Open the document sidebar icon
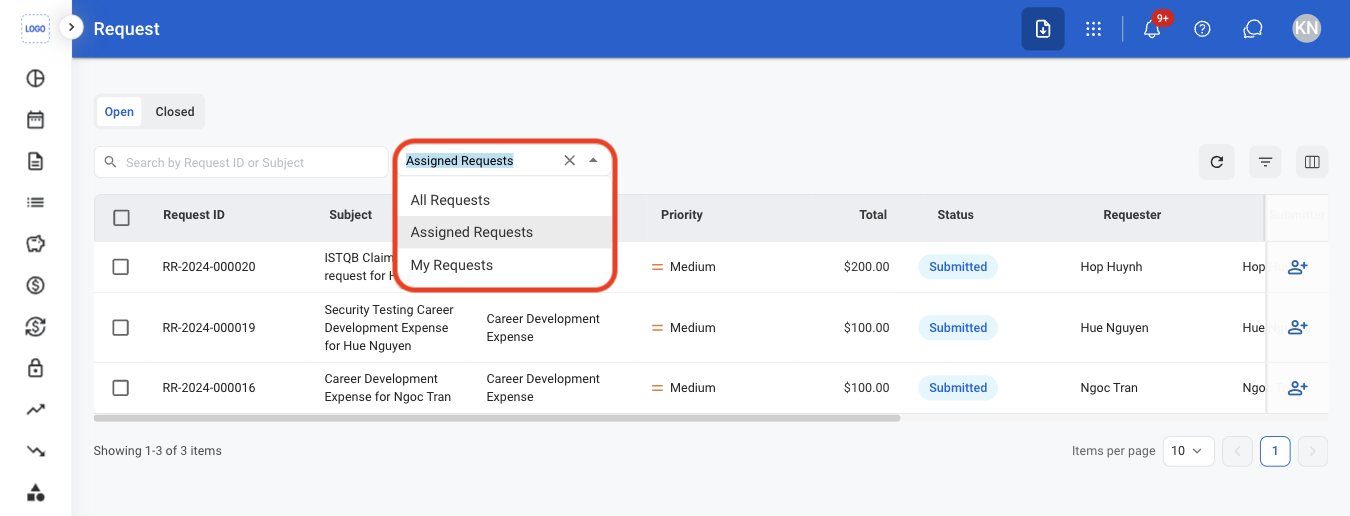This screenshot has height=516, width=1350. [x=35, y=161]
